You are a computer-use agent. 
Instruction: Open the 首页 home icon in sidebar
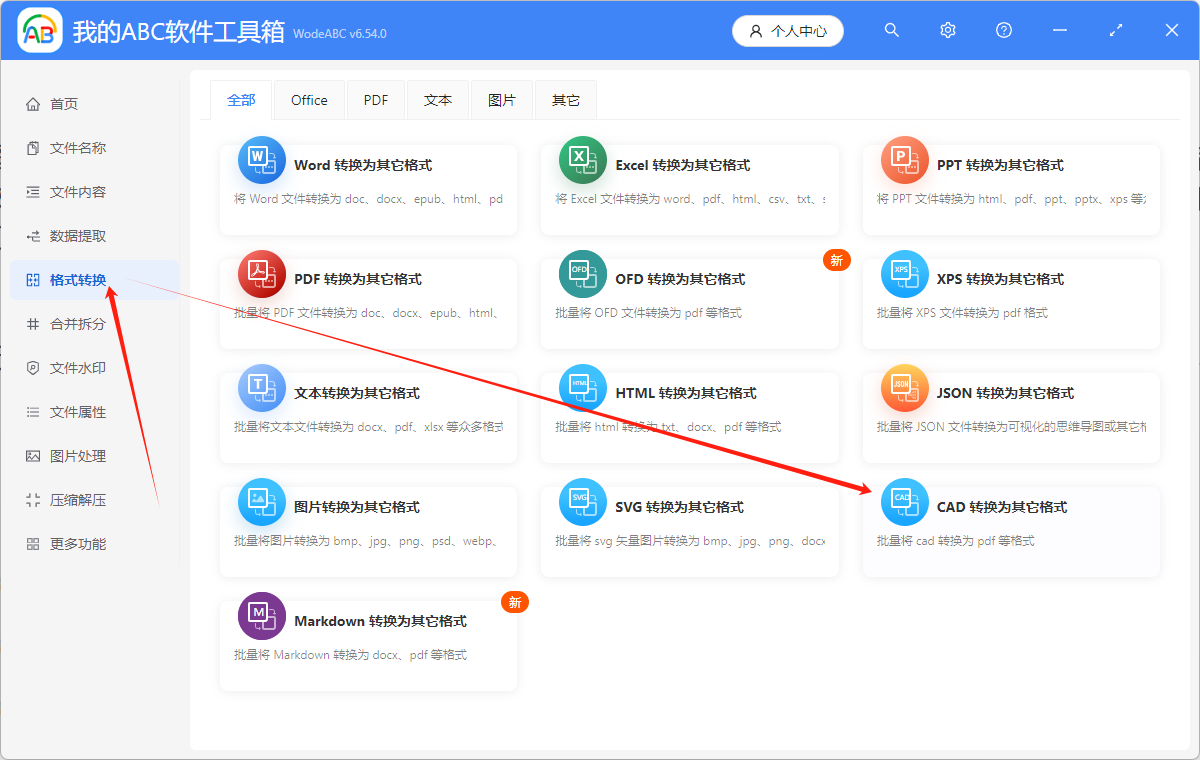click(x=34, y=103)
